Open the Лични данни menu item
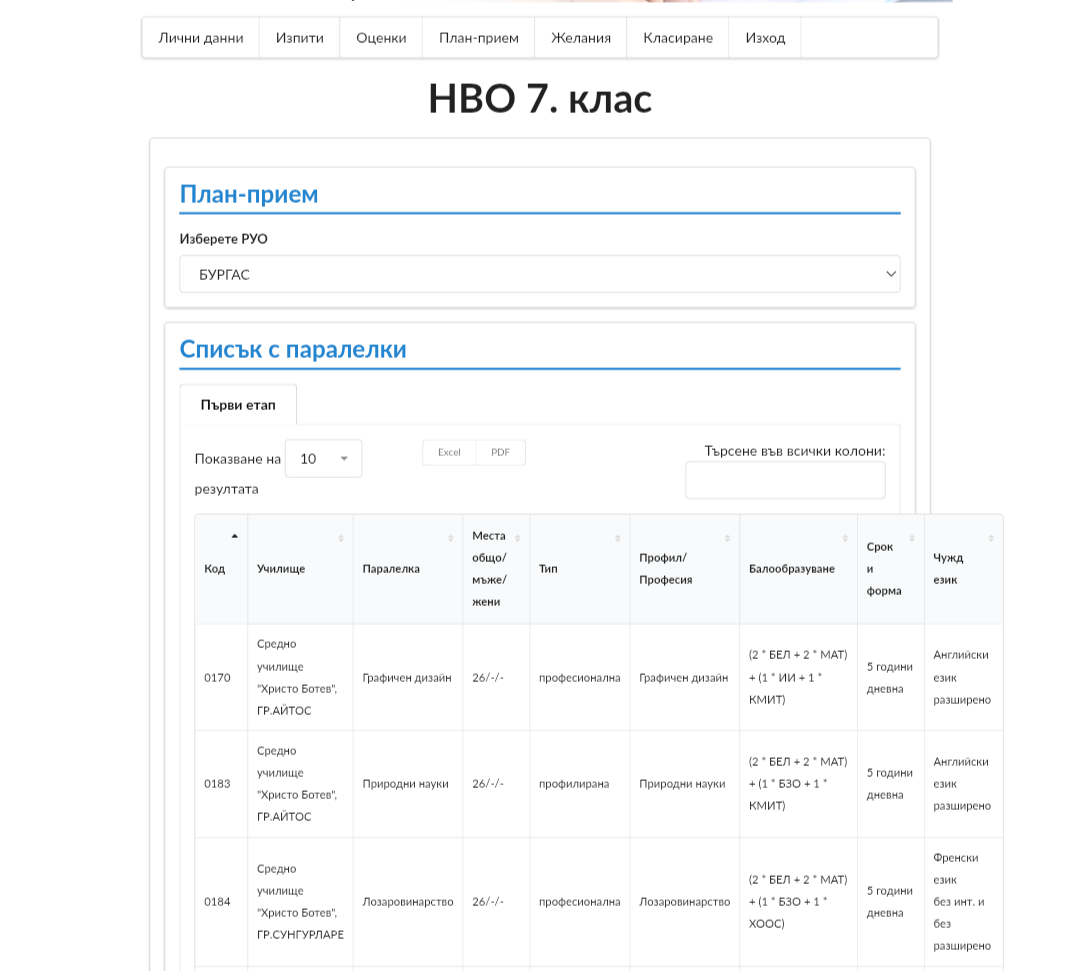Image resolution: width=1080 pixels, height=971 pixels. click(200, 38)
